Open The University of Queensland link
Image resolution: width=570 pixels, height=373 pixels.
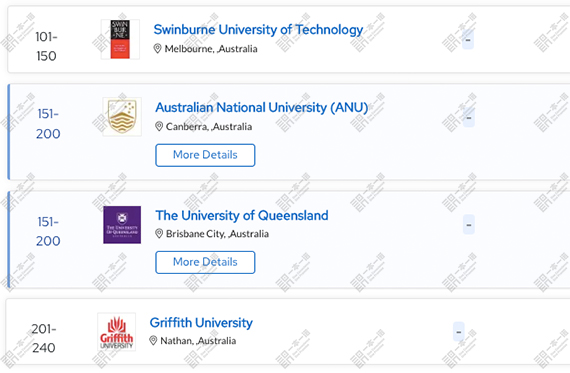(242, 215)
